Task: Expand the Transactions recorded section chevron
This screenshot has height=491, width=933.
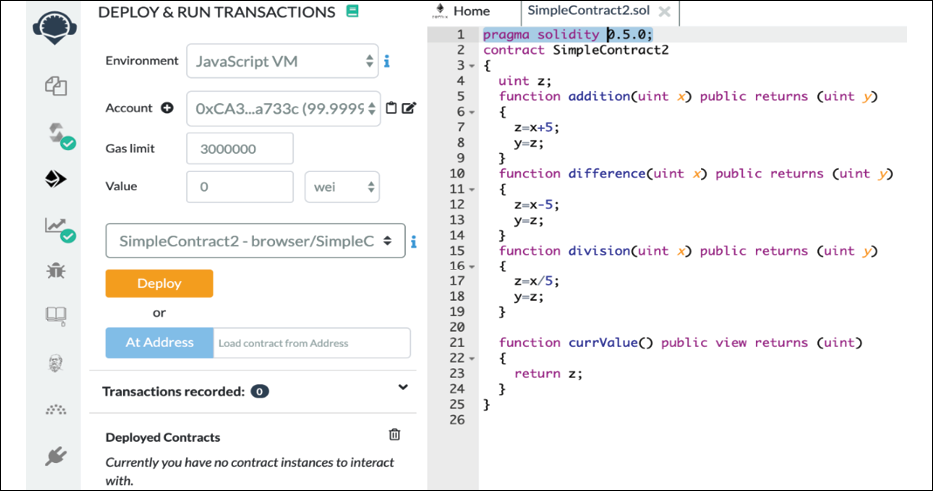Action: click(x=403, y=387)
